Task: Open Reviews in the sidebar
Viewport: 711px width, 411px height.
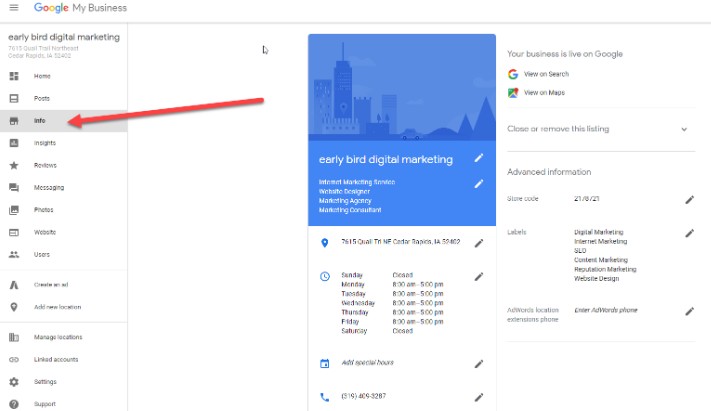Action: click(x=45, y=165)
